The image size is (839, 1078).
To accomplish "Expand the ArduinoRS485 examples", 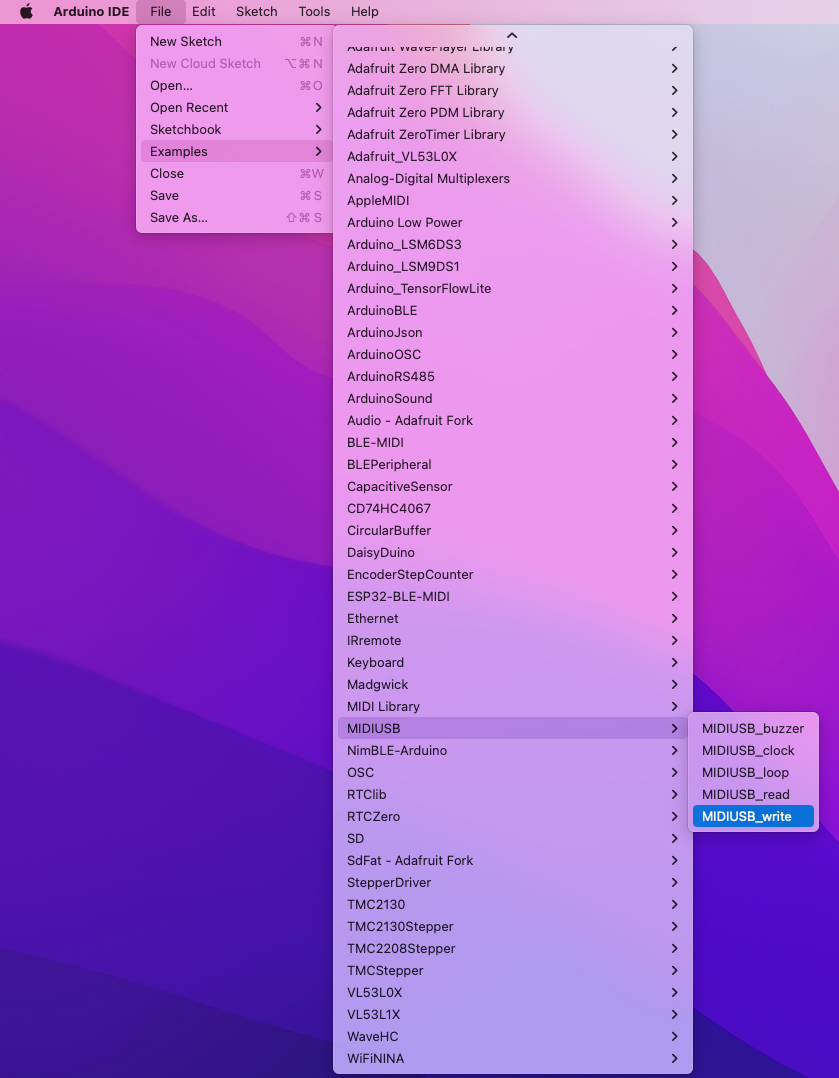I will [x=512, y=376].
